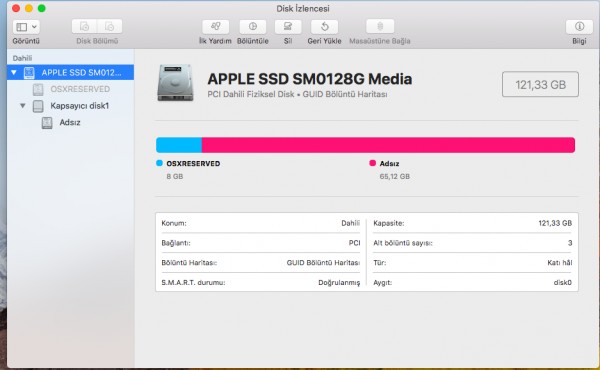Click the 8 GB size text

[x=174, y=176]
